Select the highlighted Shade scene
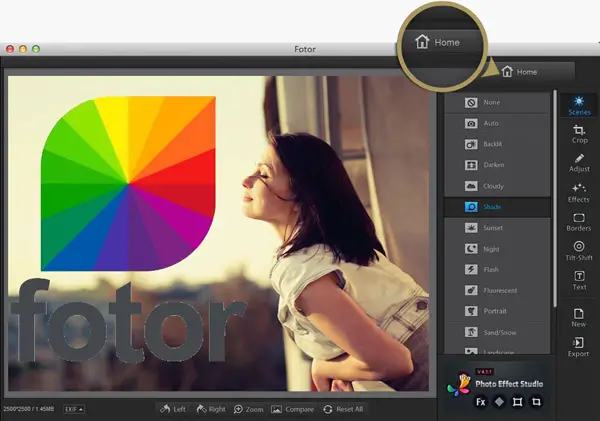 click(497, 207)
